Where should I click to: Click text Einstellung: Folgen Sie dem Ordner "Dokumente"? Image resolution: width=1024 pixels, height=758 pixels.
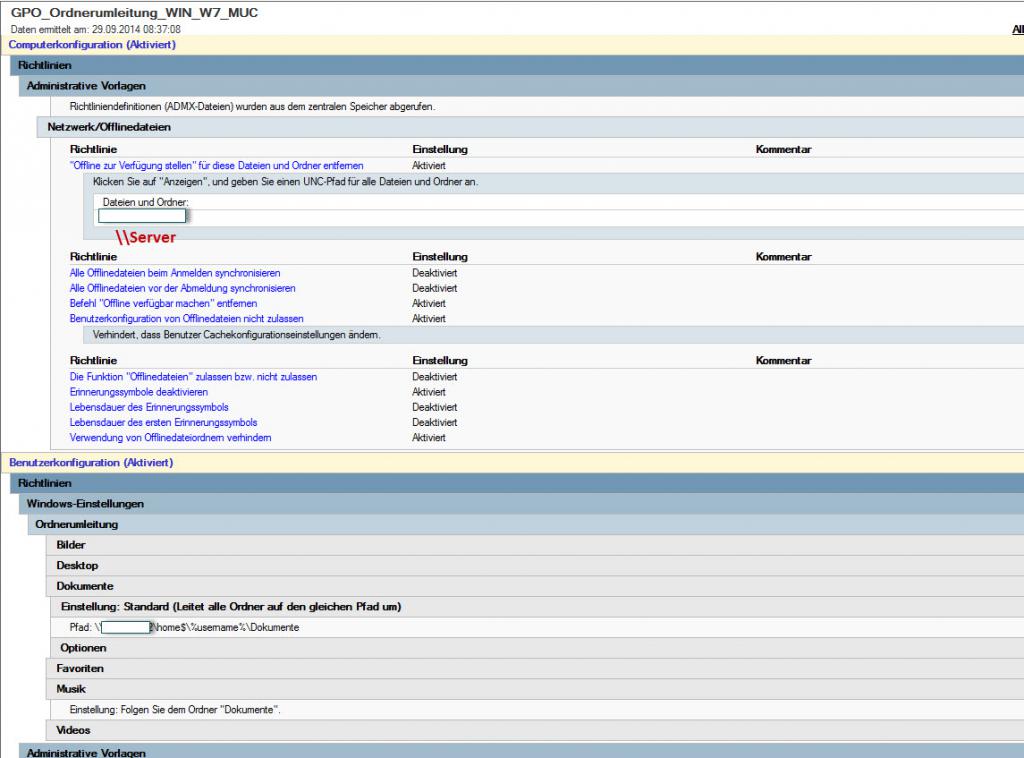click(175, 710)
